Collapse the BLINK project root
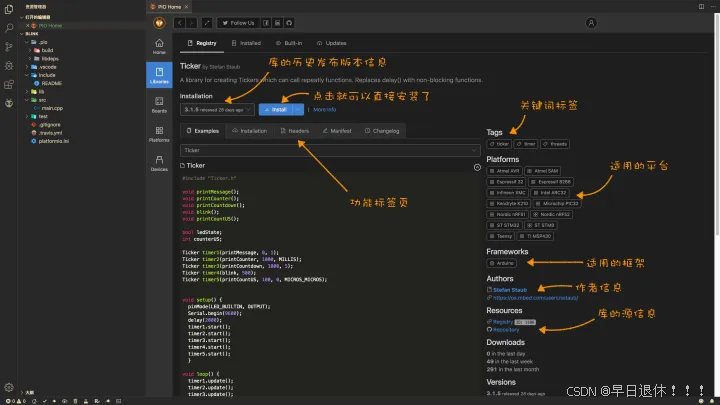Image resolution: width=720 pixels, height=405 pixels. click(22, 34)
